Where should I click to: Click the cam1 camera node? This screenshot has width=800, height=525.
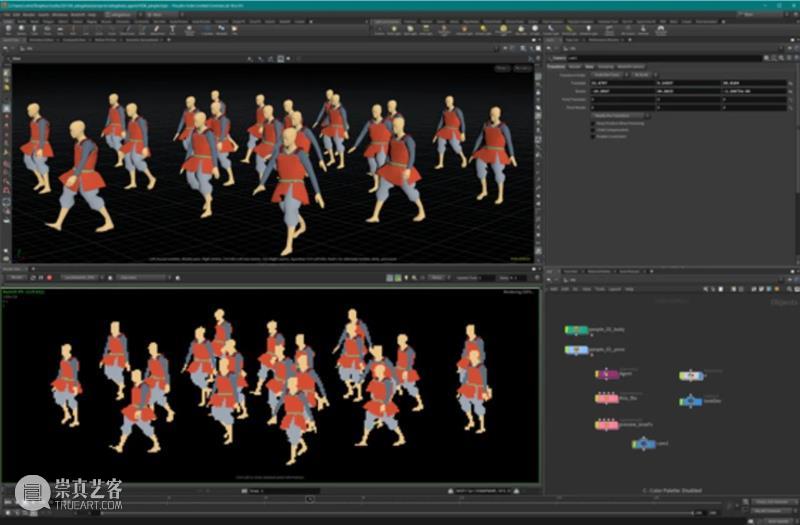pyautogui.click(x=644, y=443)
